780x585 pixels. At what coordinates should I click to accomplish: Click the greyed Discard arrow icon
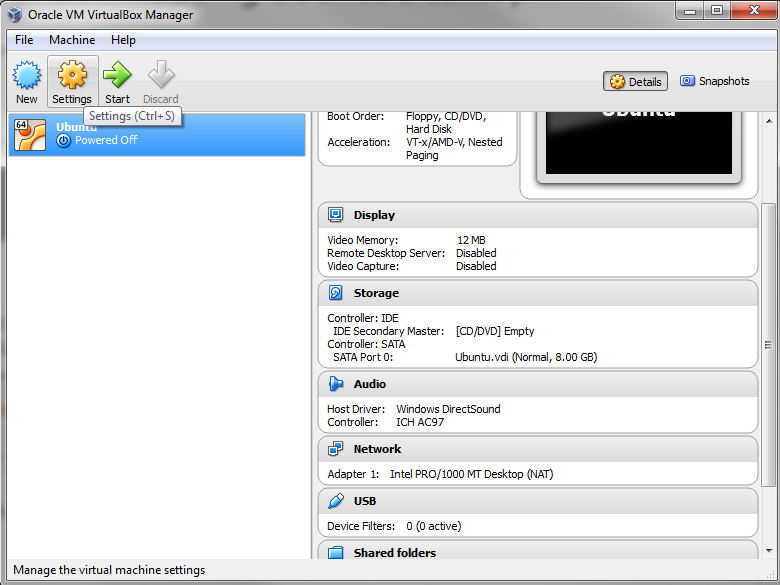coord(161,75)
